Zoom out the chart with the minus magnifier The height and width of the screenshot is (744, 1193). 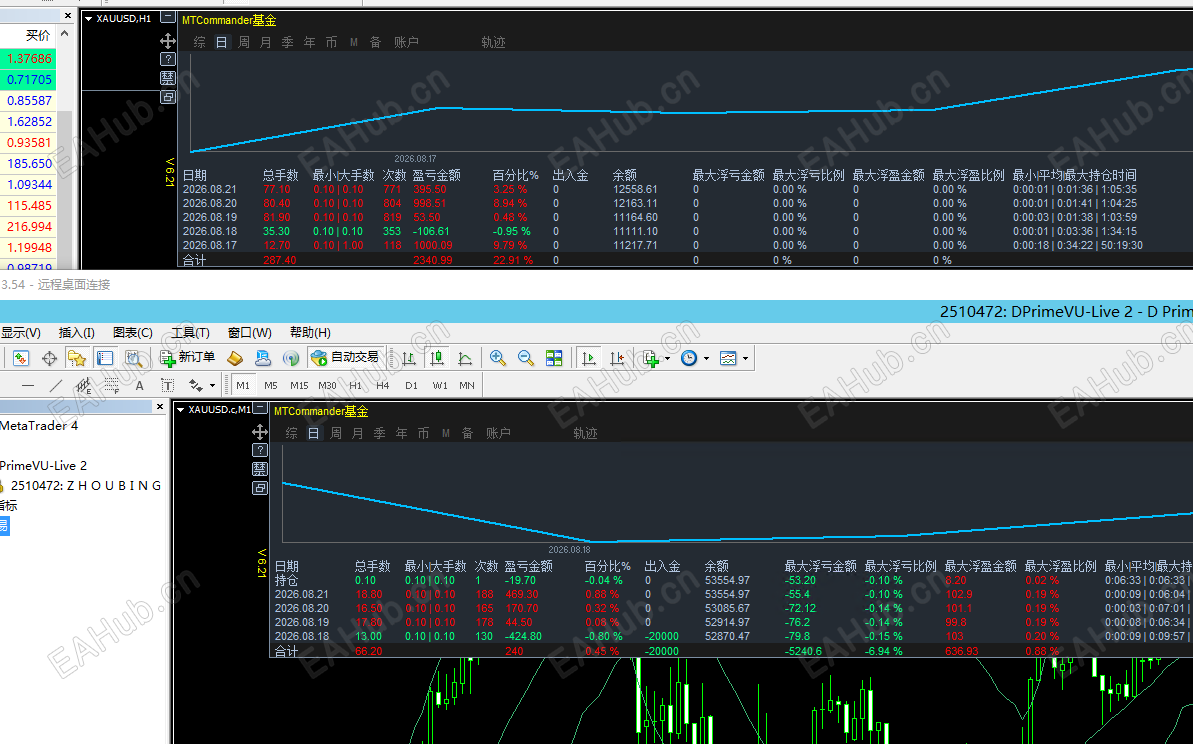tap(526, 358)
